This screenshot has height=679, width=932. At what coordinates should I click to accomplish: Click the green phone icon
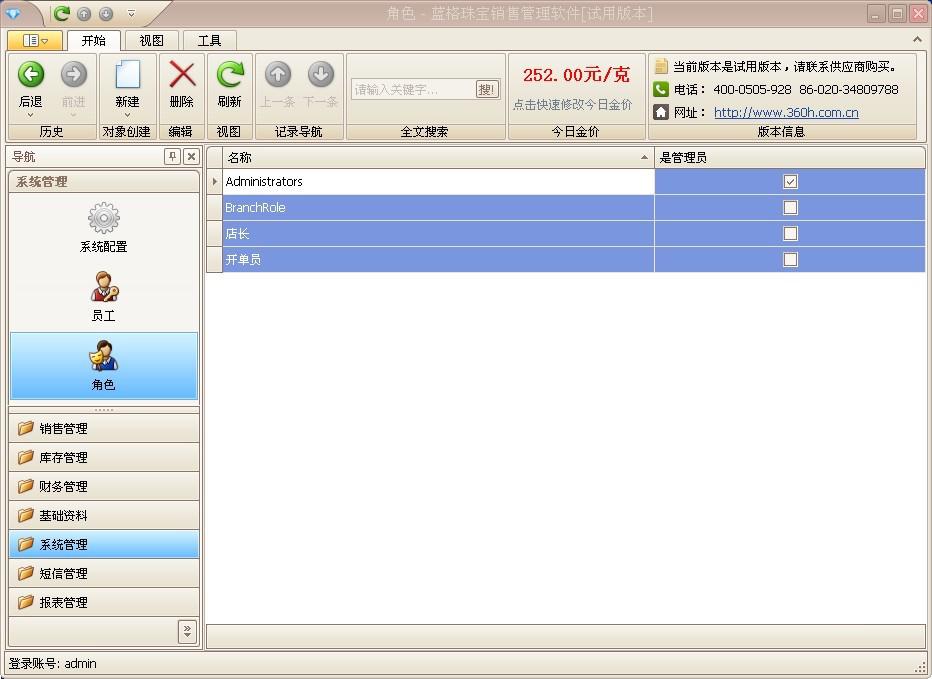point(660,89)
